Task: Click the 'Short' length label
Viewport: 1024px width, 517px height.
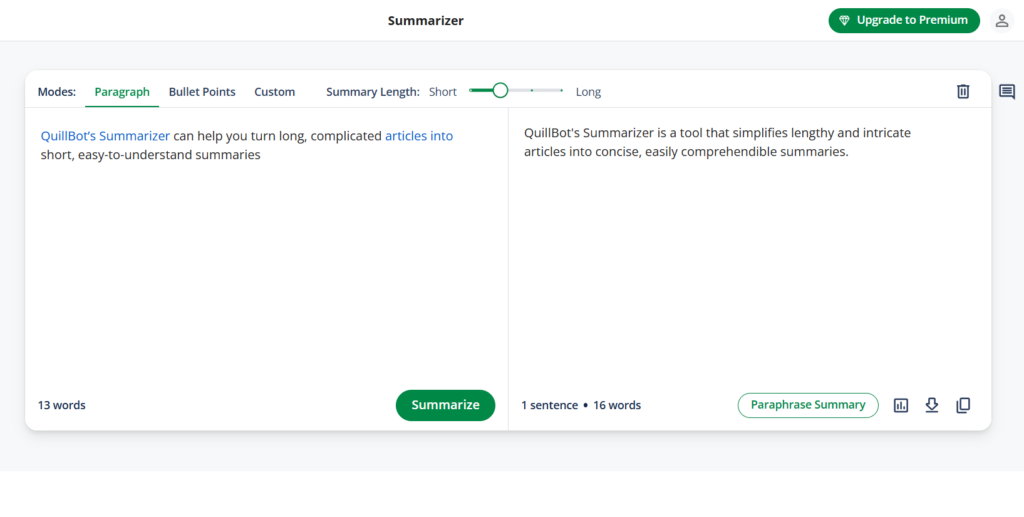Action: (x=443, y=92)
